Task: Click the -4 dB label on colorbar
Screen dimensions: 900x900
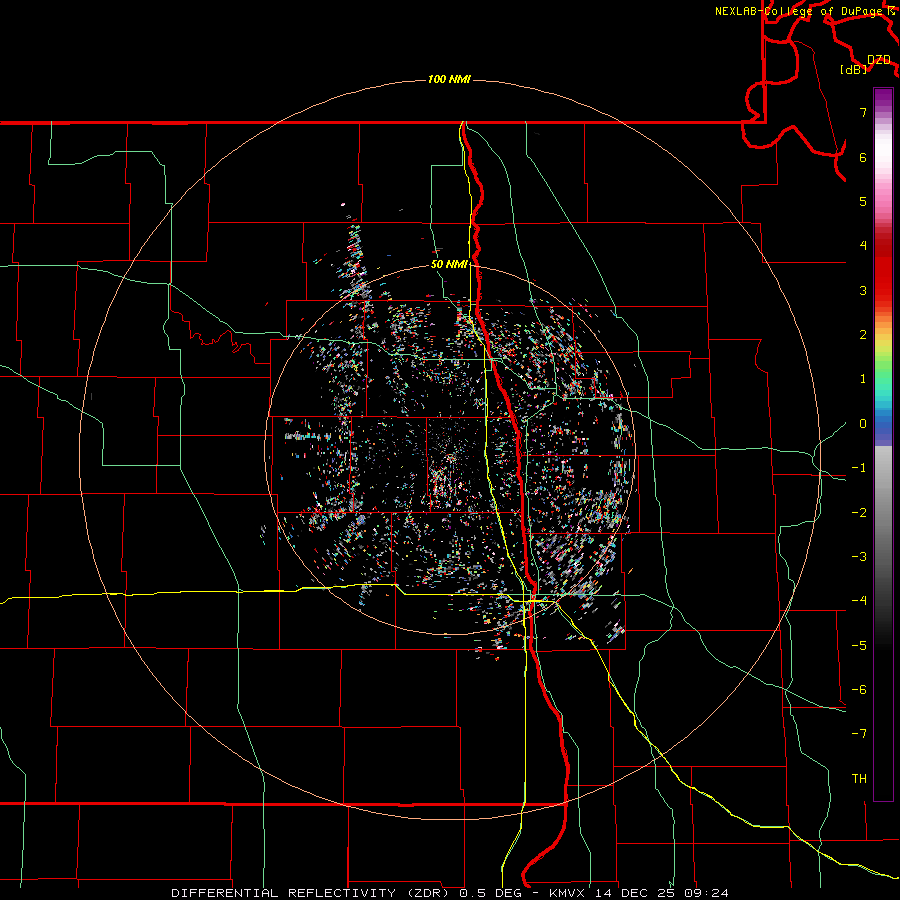Action: pyautogui.click(x=859, y=601)
